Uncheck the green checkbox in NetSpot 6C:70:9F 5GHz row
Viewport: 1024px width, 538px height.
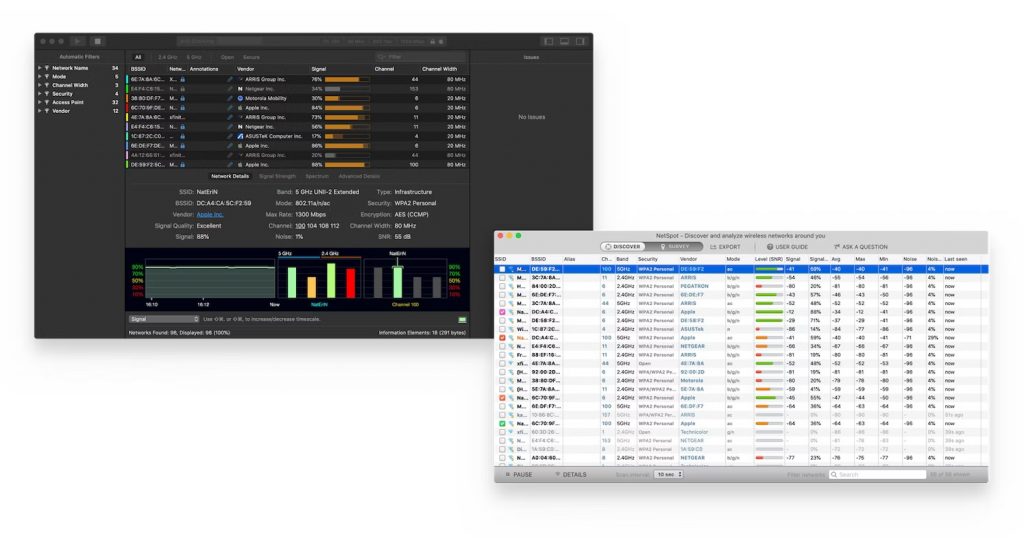502,423
